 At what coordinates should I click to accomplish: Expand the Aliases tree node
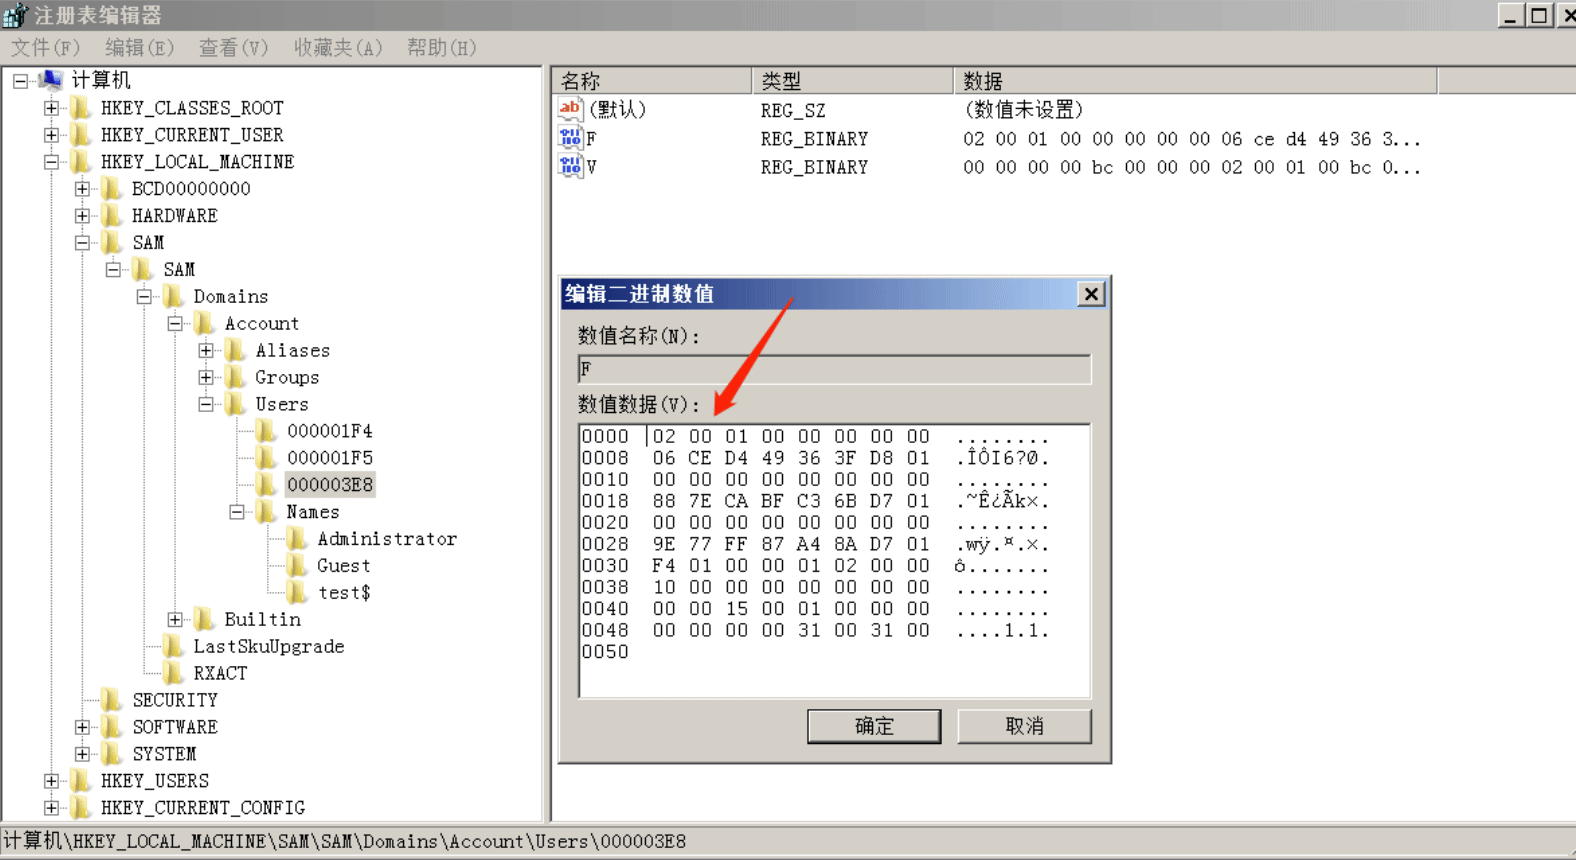tap(206, 350)
